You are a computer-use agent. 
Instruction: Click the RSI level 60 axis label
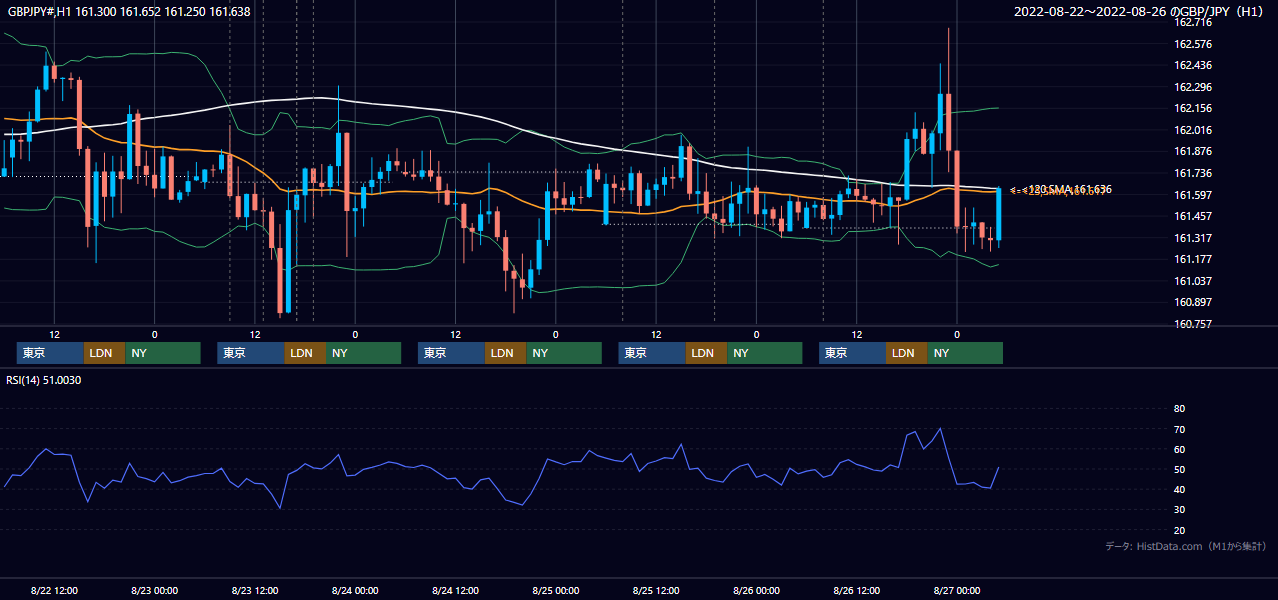point(1179,449)
